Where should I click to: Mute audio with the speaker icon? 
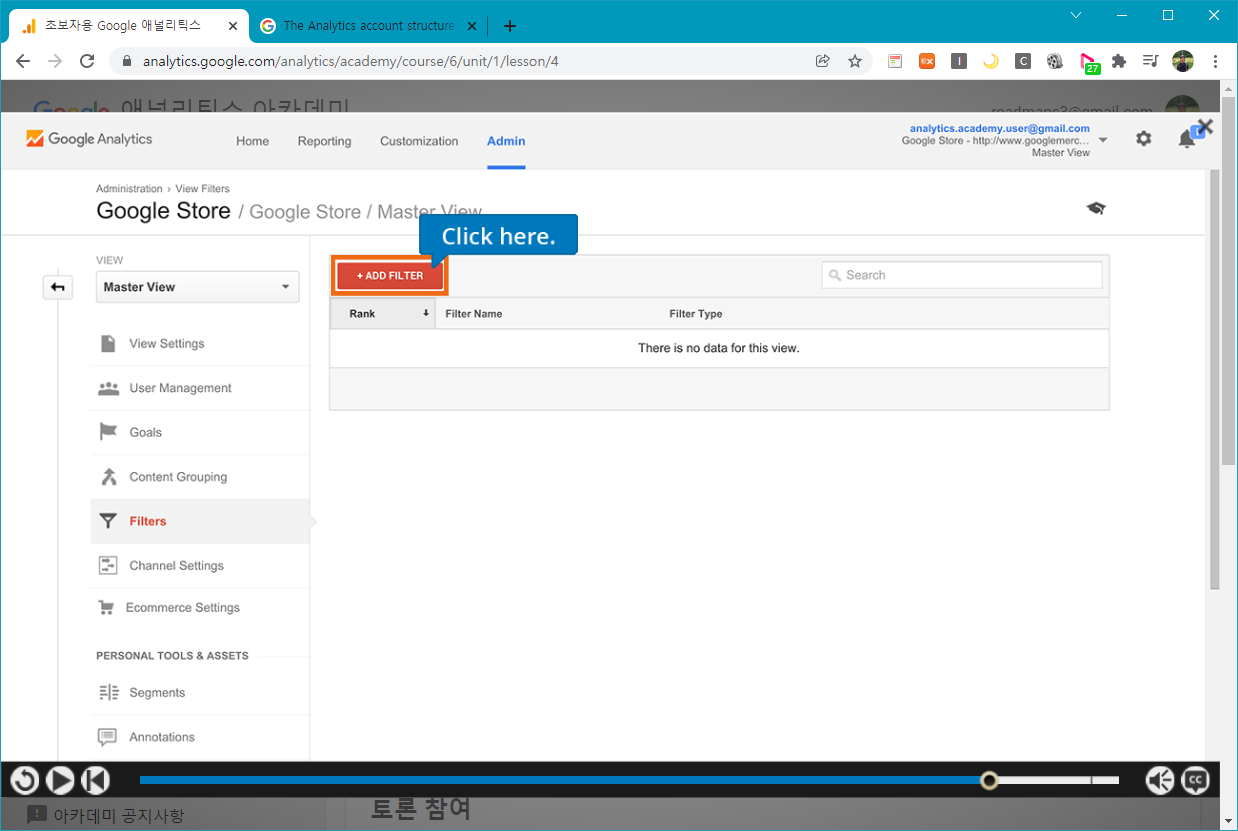click(1160, 780)
